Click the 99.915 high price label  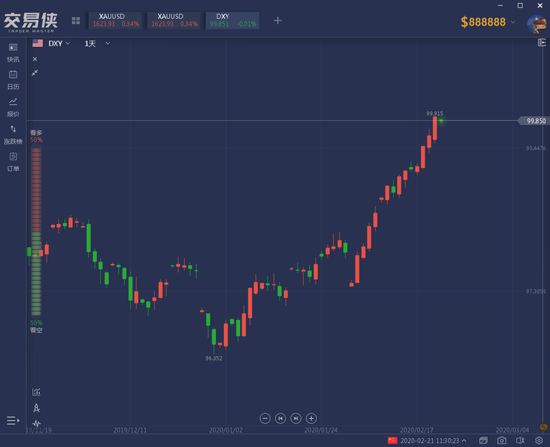click(435, 113)
